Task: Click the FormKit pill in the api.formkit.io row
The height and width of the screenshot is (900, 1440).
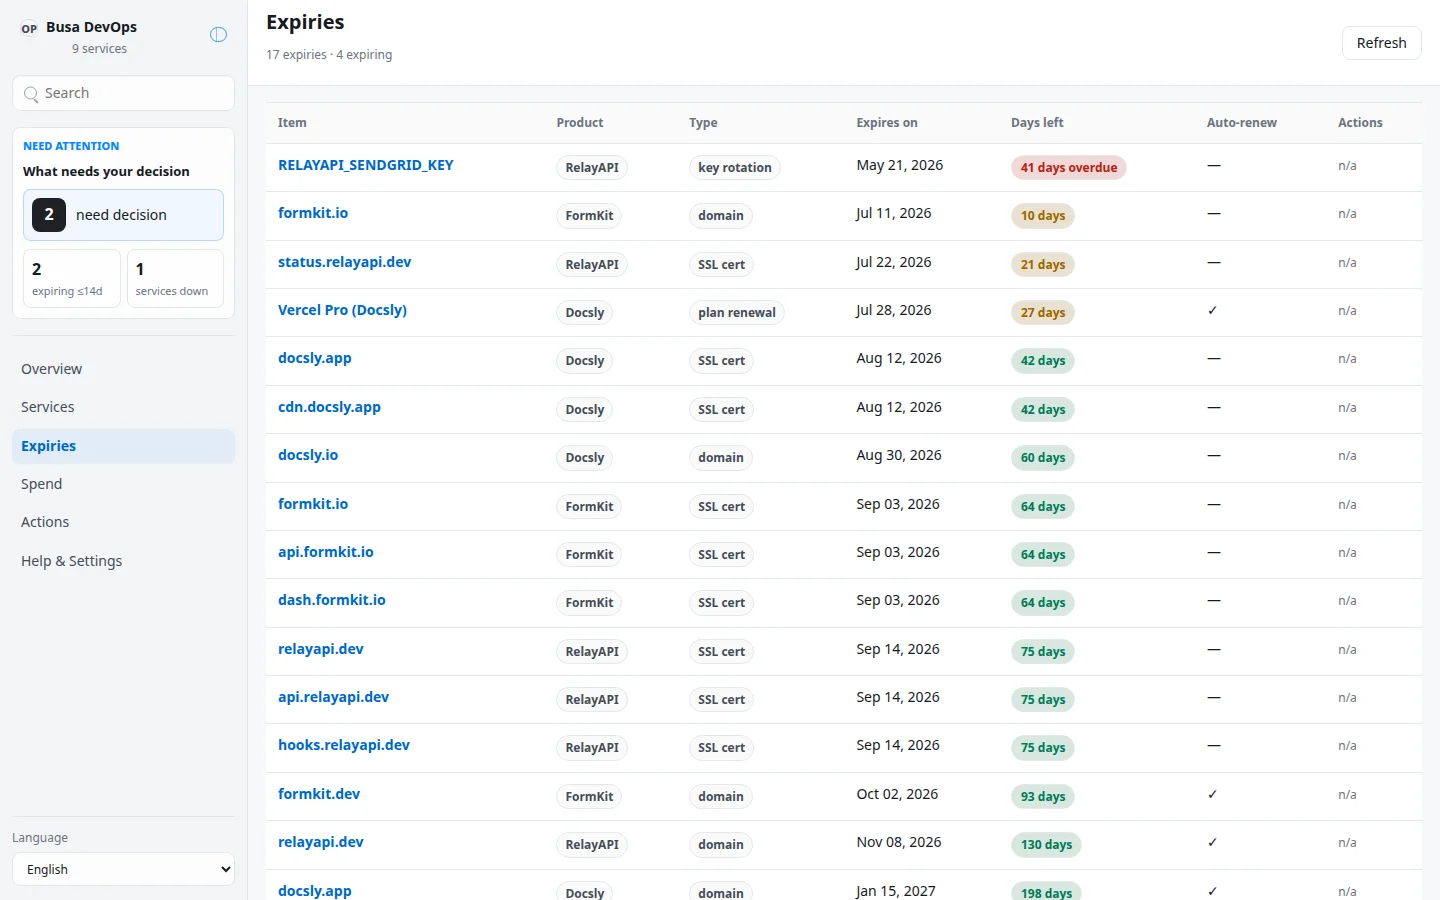Action: 589,555
